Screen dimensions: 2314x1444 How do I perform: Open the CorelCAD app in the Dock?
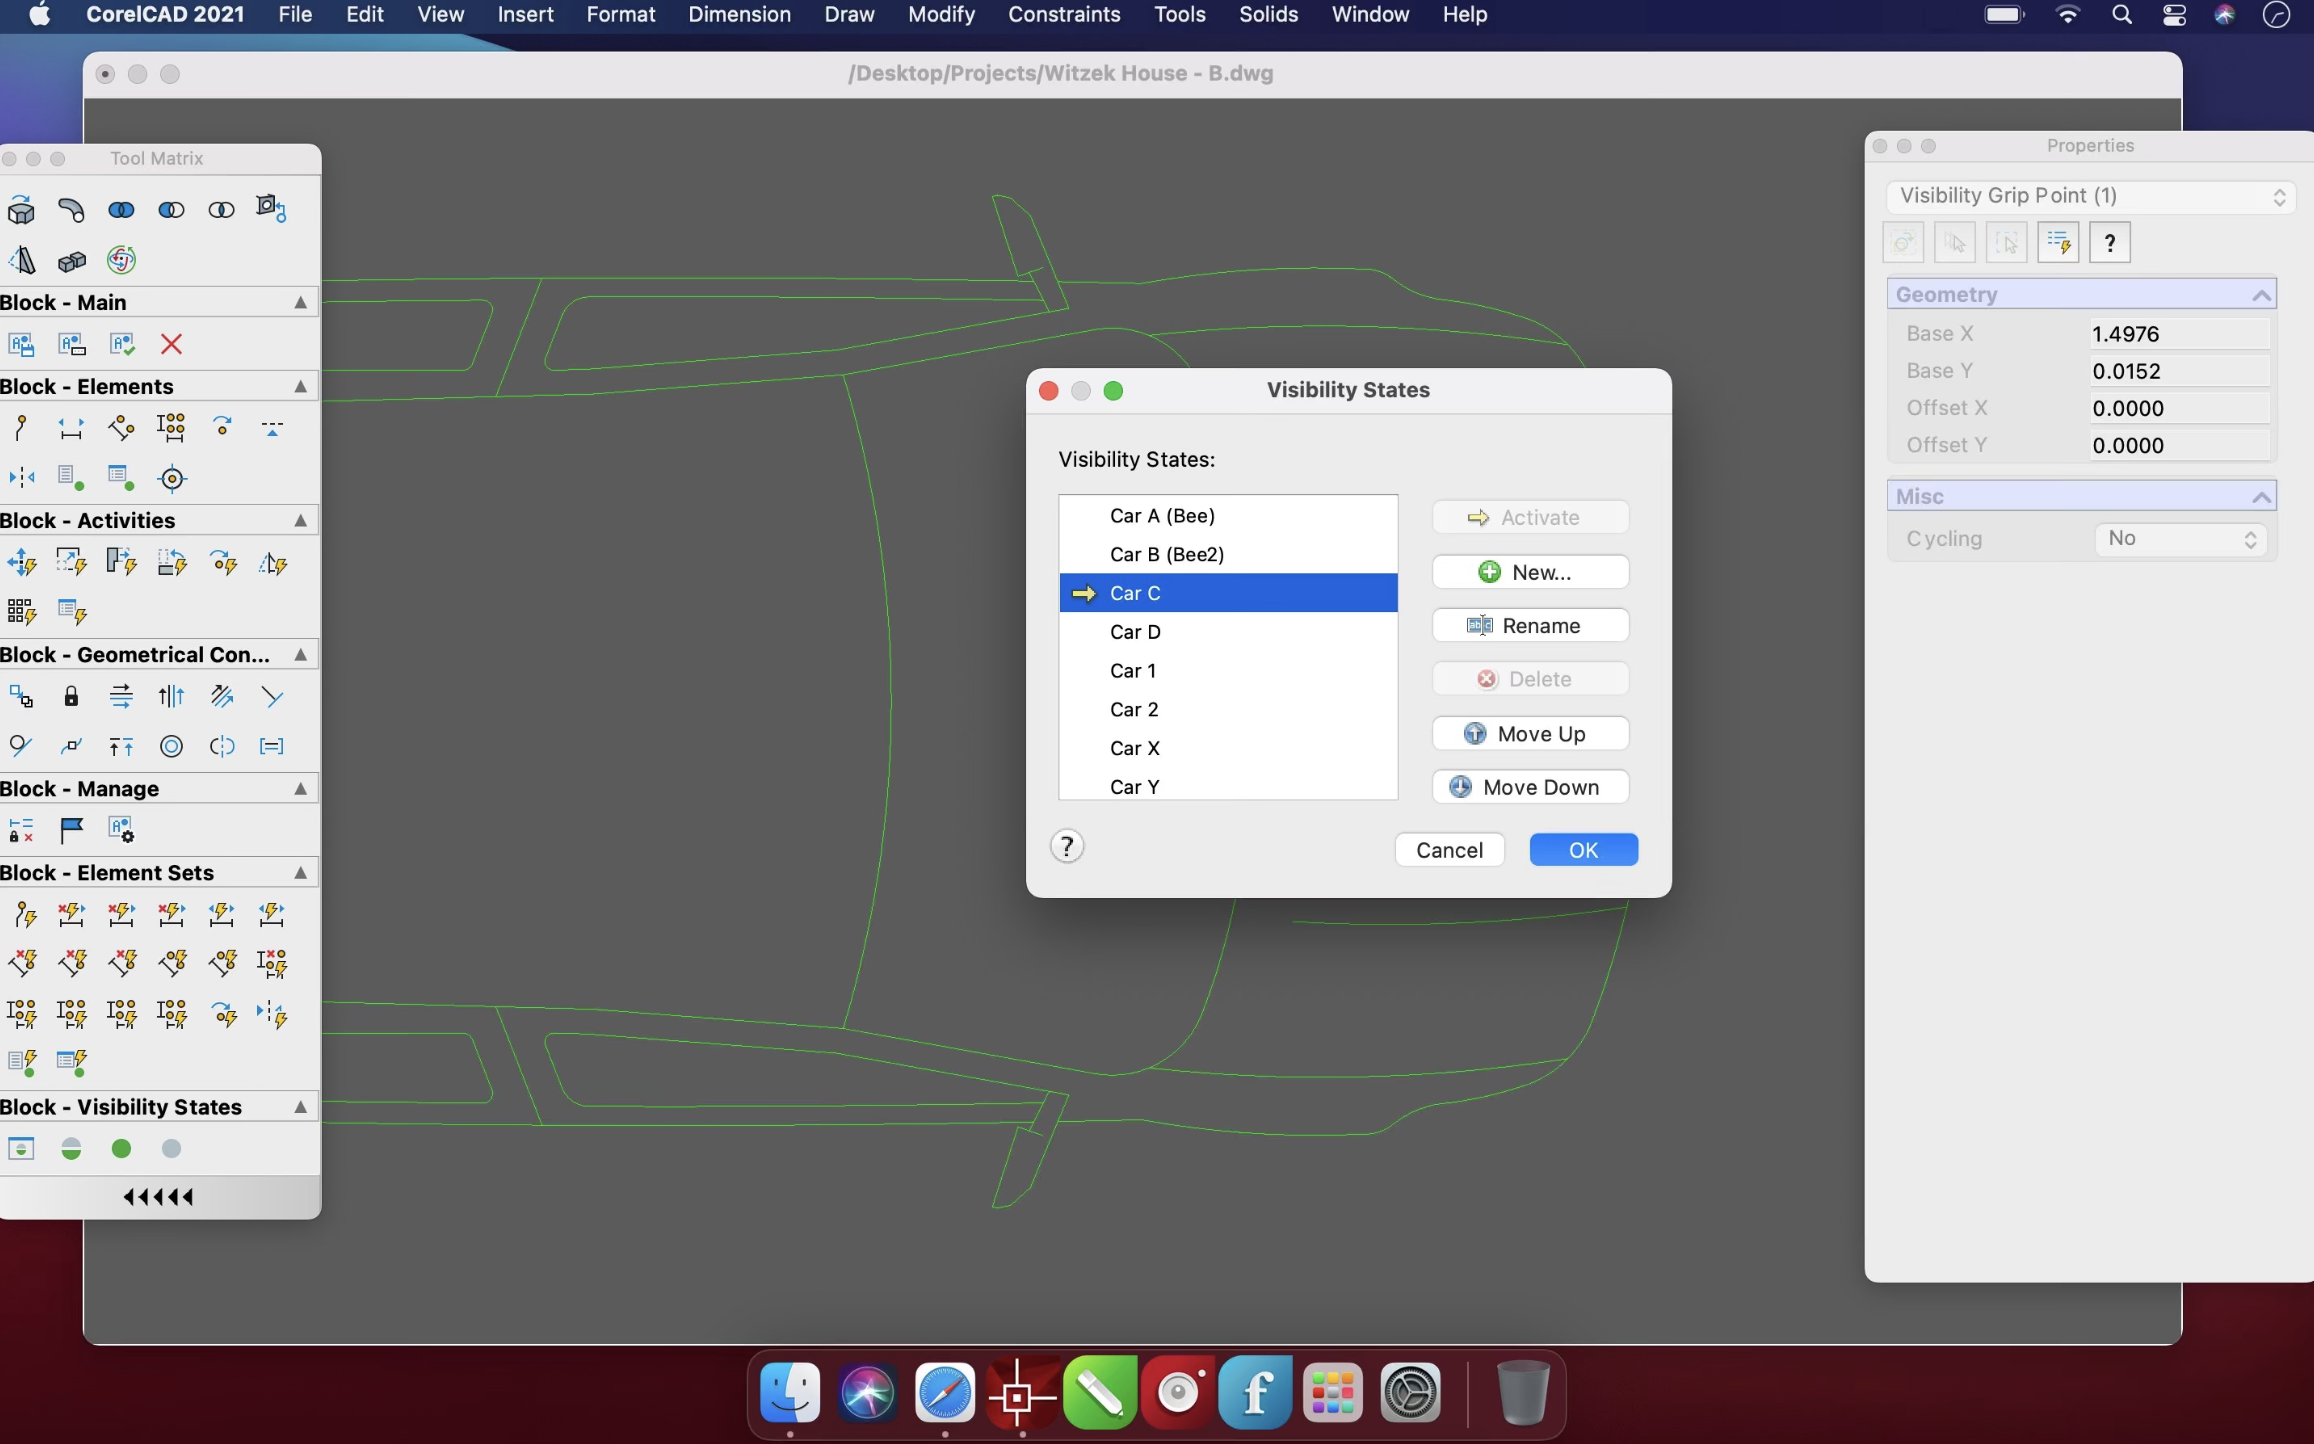click(x=1021, y=1393)
